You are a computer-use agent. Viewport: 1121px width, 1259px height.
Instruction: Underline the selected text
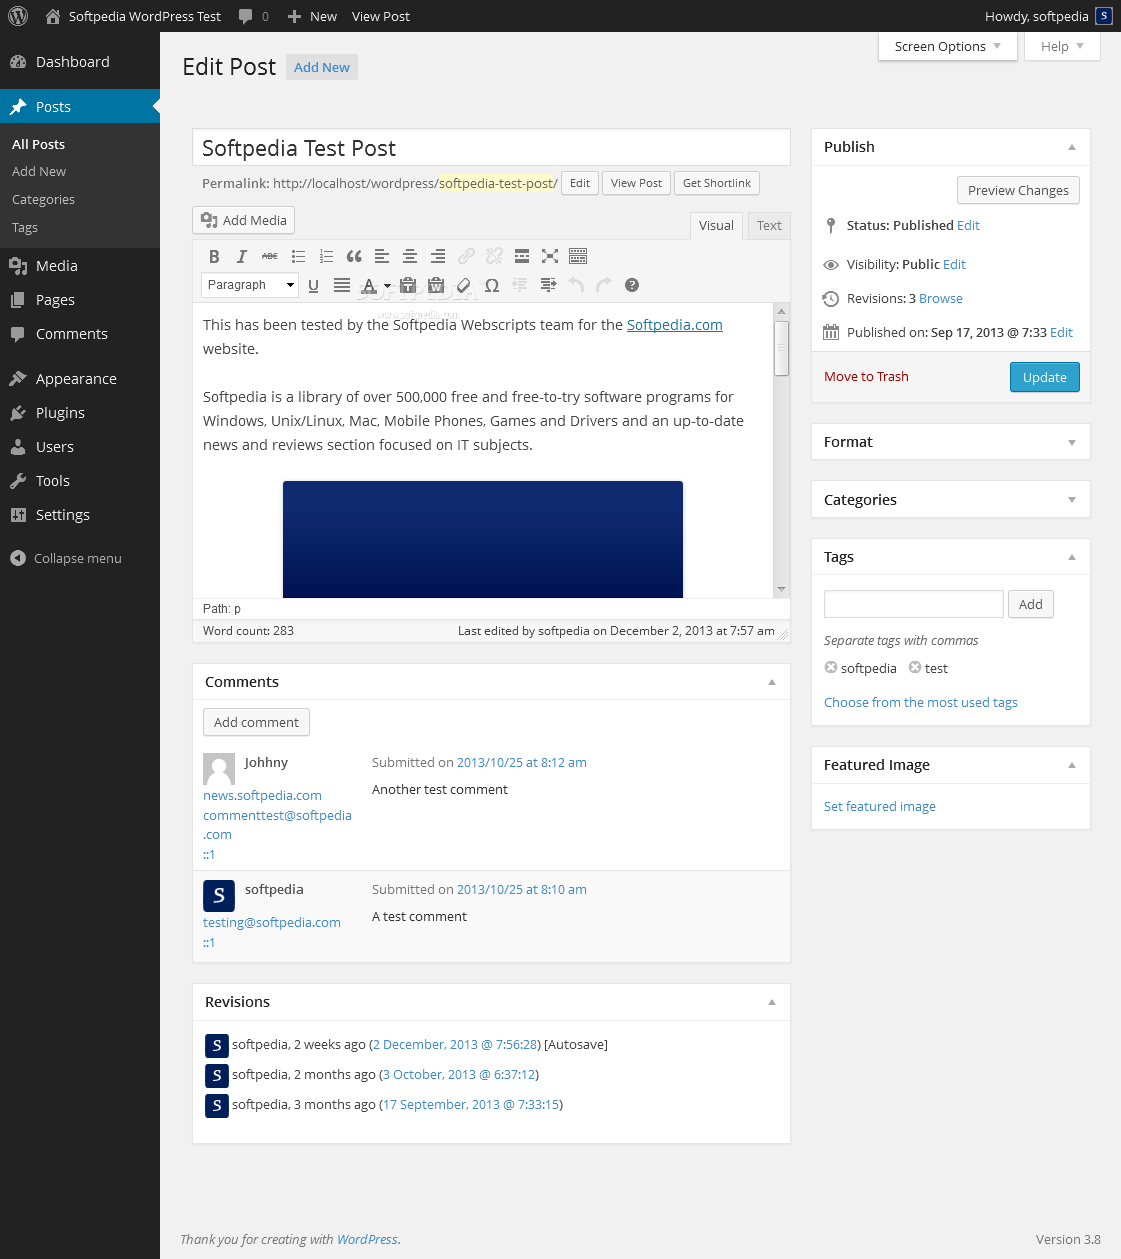pyautogui.click(x=313, y=285)
